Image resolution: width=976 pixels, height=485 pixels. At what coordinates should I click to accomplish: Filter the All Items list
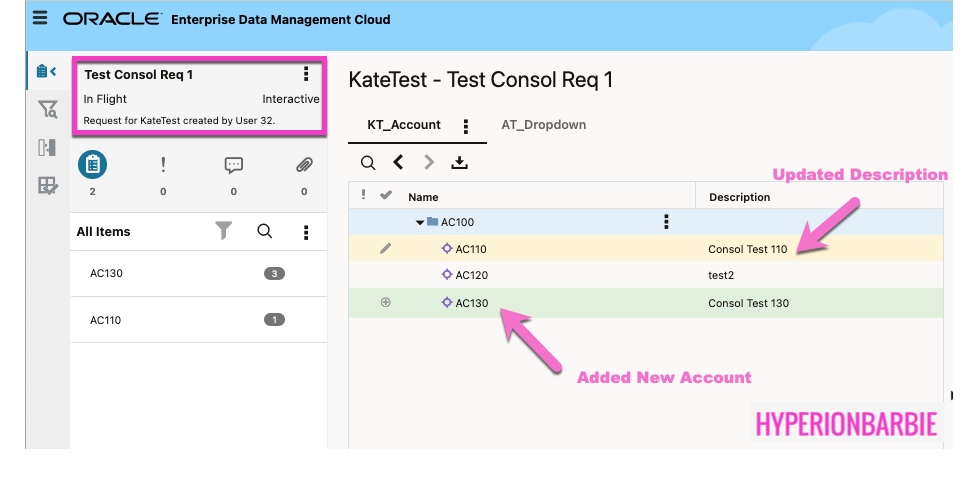(x=224, y=231)
